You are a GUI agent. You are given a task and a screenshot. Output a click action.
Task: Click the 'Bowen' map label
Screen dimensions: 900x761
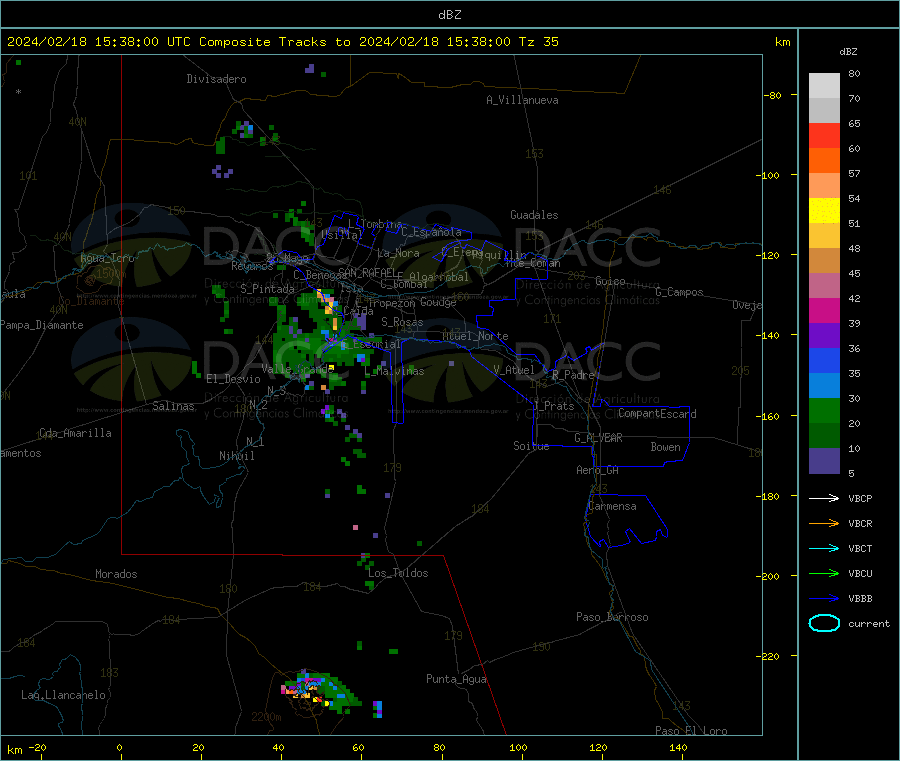click(666, 447)
